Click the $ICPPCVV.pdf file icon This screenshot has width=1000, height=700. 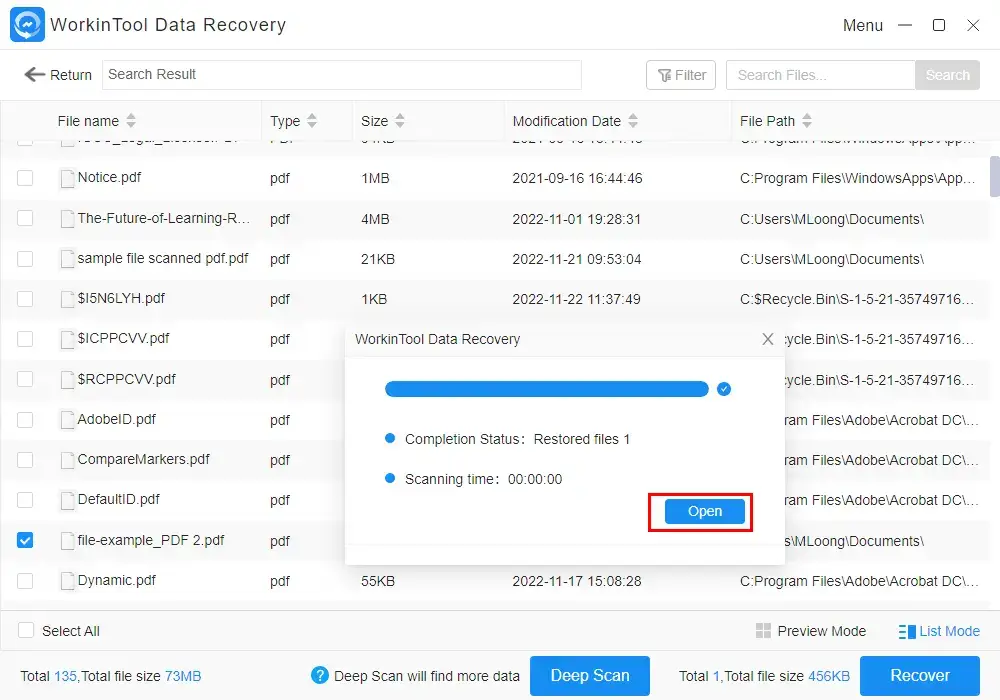pyautogui.click(x=67, y=339)
